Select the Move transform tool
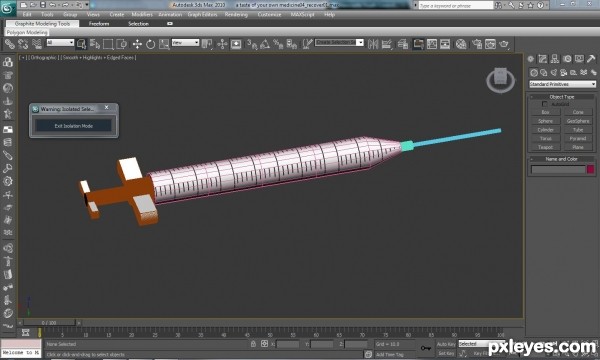Image resolution: width=600 pixels, height=360 pixels. [137, 44]
